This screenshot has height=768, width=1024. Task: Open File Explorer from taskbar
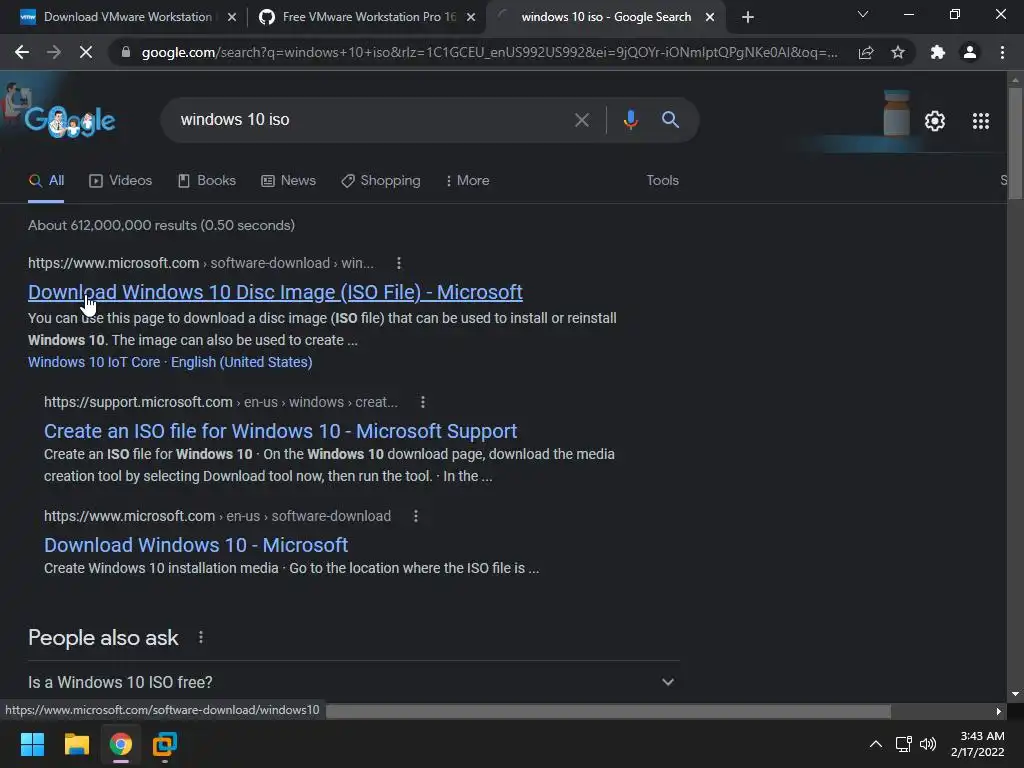(76, 744)
